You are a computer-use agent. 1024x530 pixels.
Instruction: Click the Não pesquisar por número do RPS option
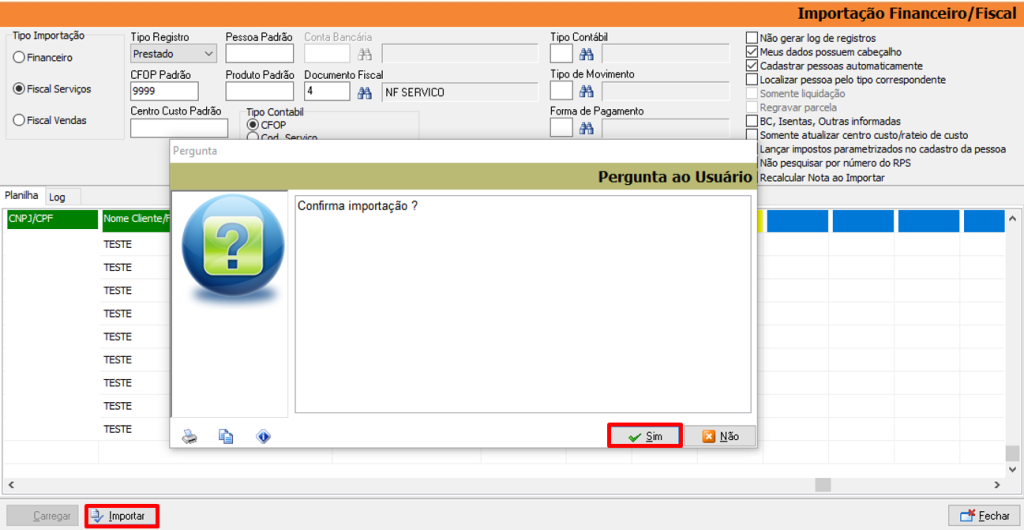835,163
